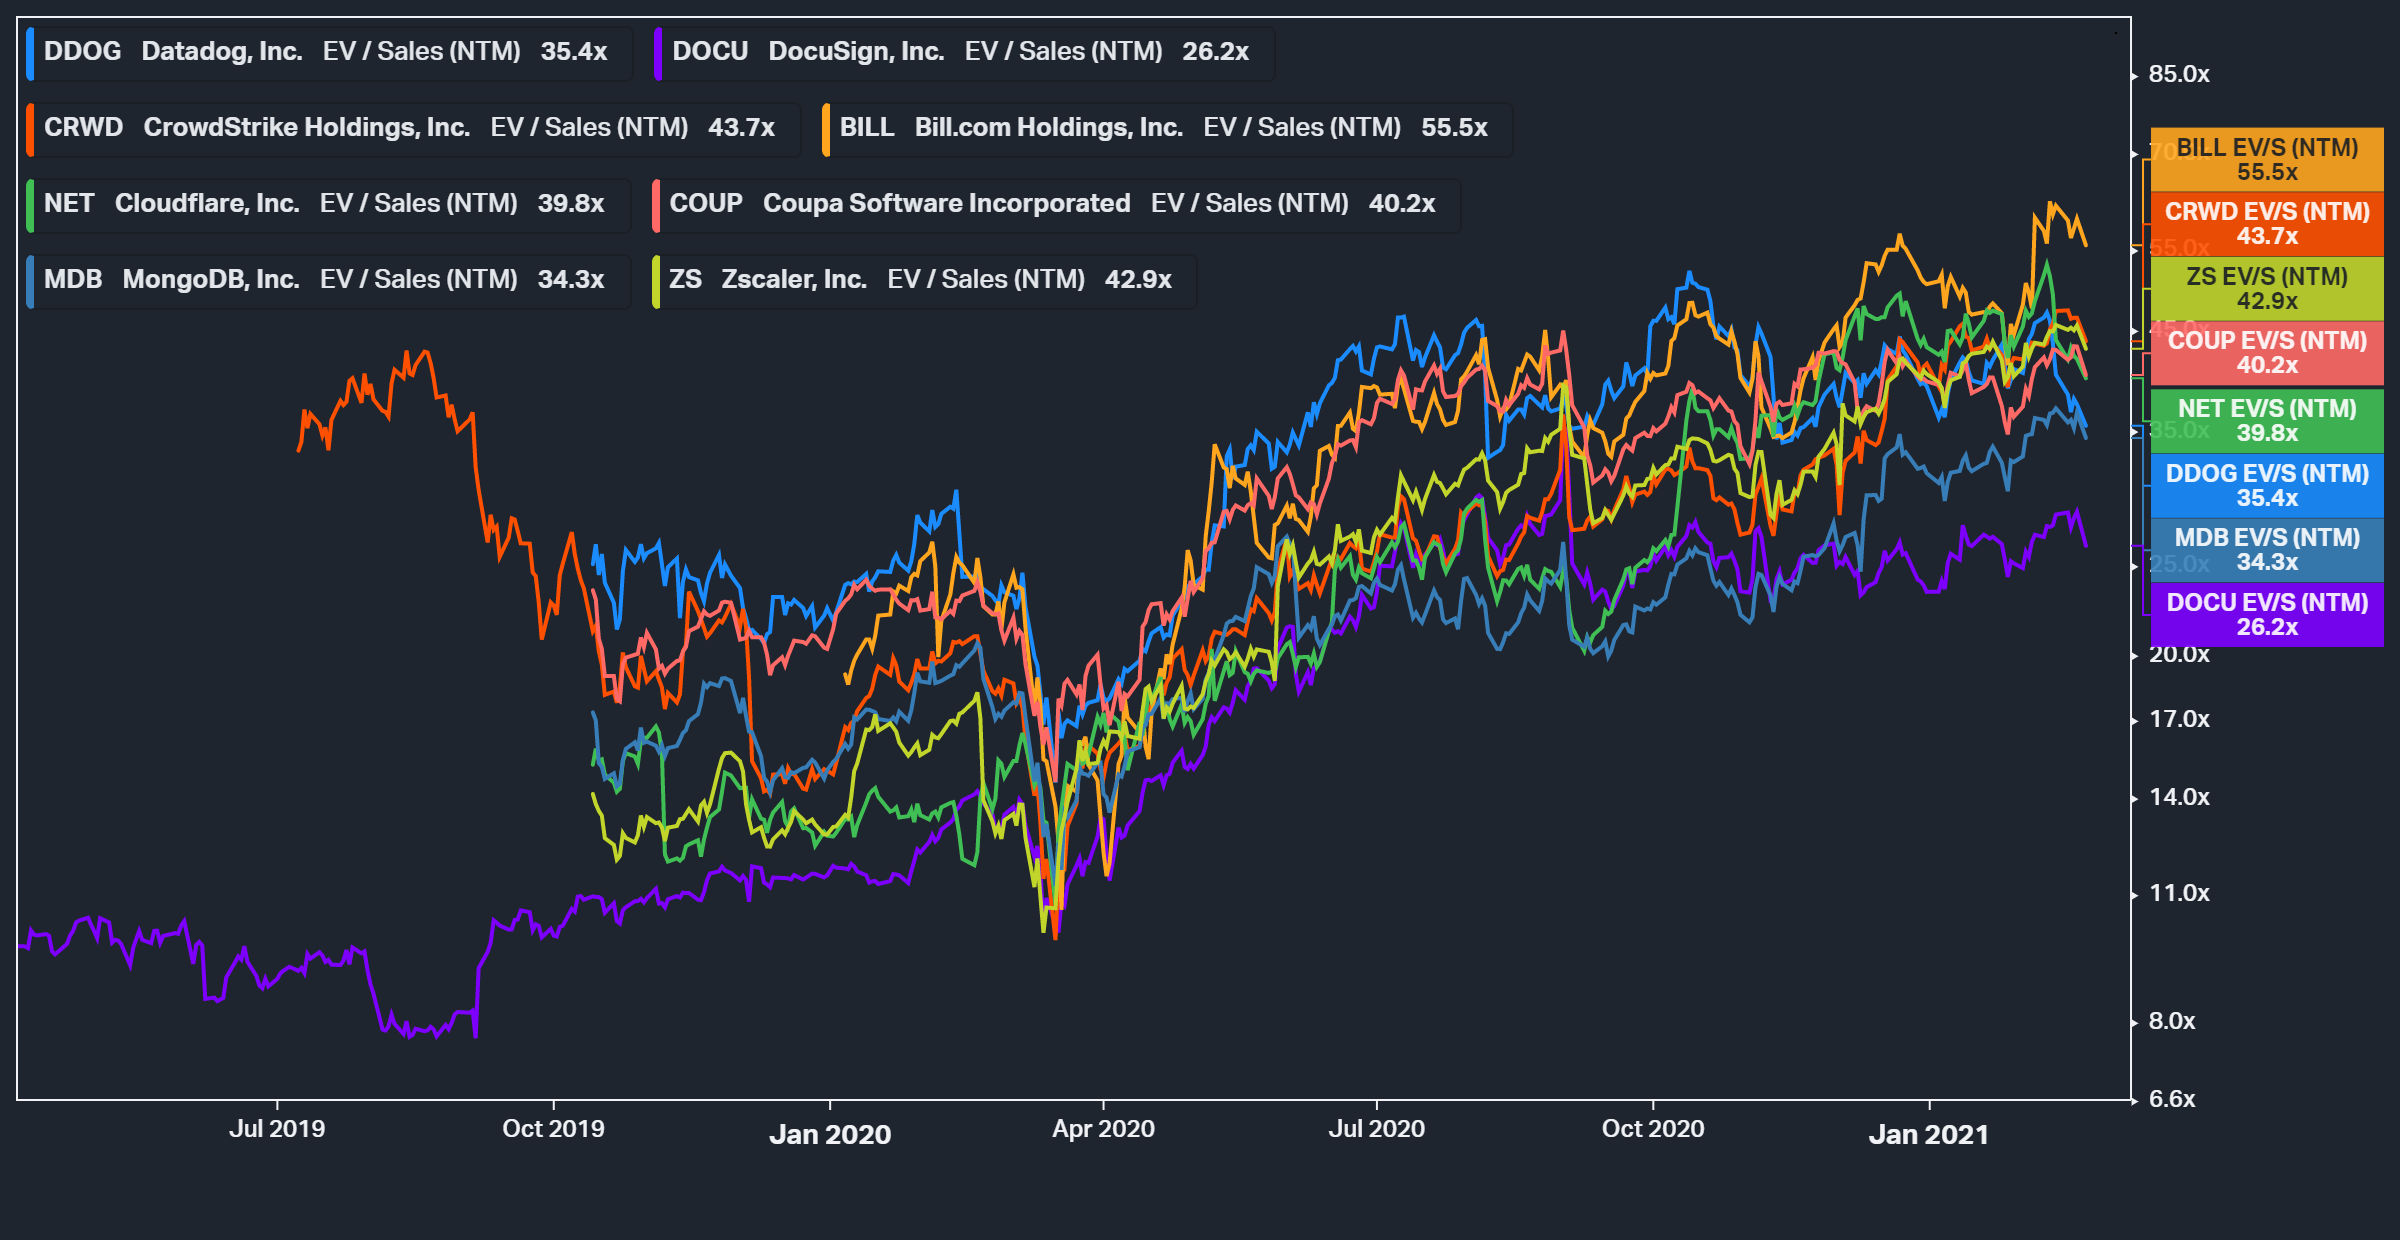Click the 17.0x y-axis label
This screenshot has width=2400, height=1240.
pos(2179,720)
